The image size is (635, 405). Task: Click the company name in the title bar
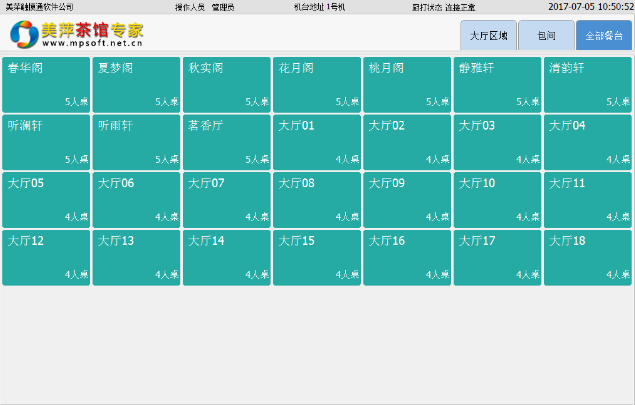tap(39, 7)
